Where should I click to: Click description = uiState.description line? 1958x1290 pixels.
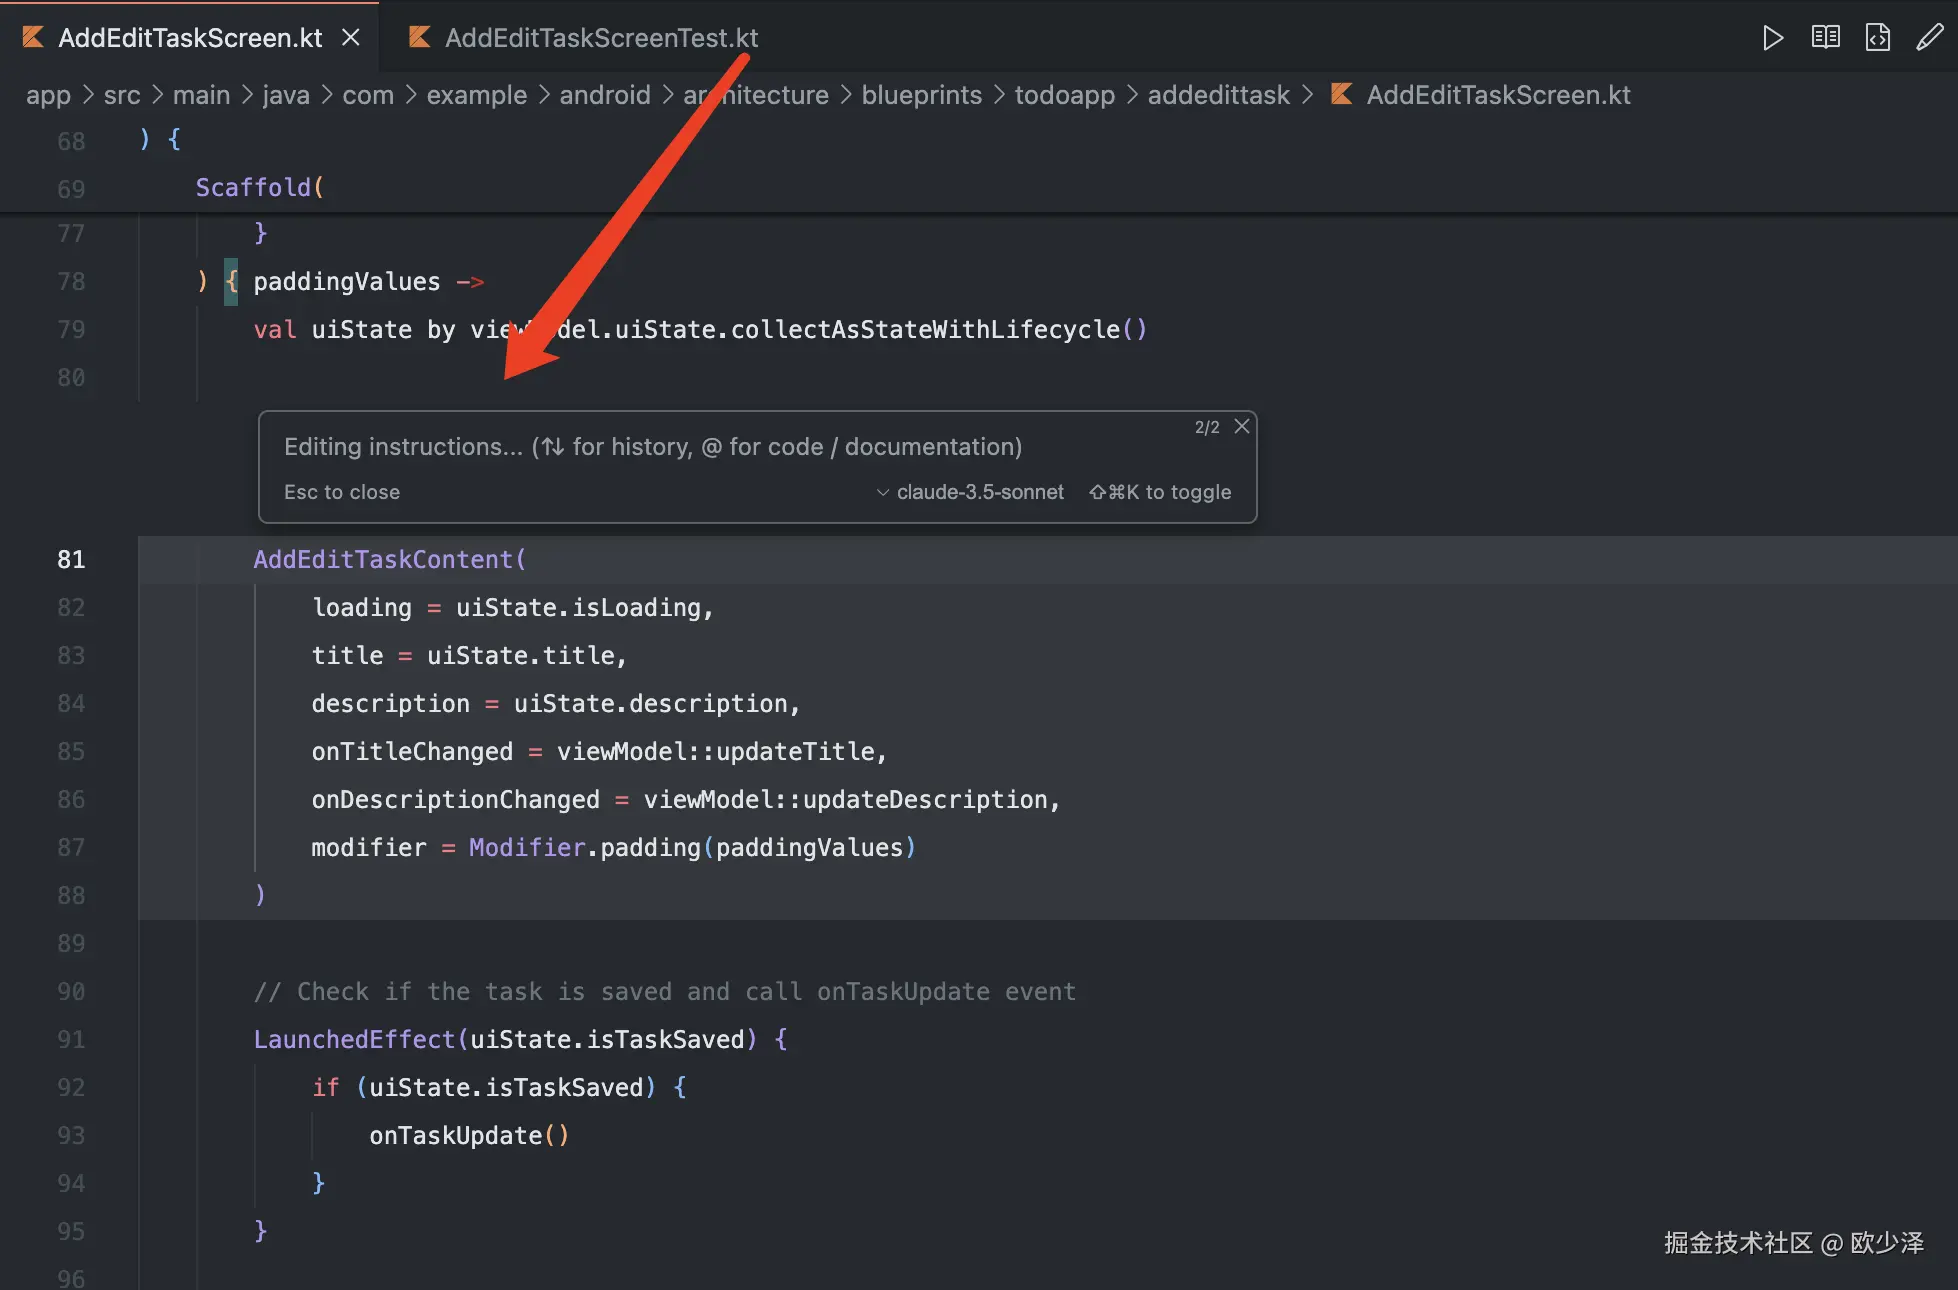pos(556,704)
